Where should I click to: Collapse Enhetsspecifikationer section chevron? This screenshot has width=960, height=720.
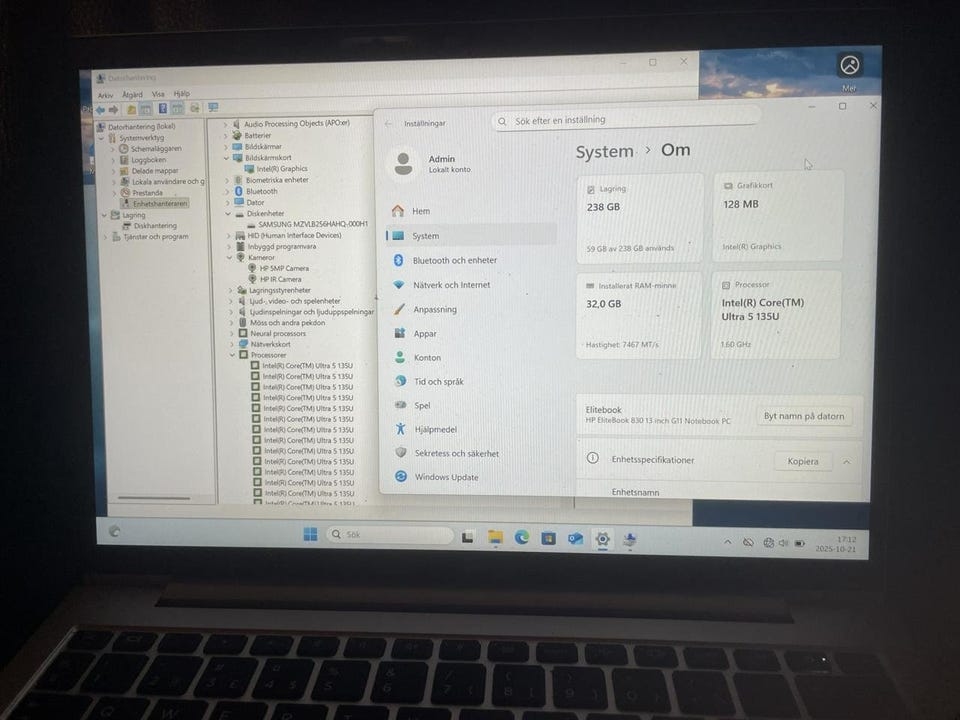(847, 462)
